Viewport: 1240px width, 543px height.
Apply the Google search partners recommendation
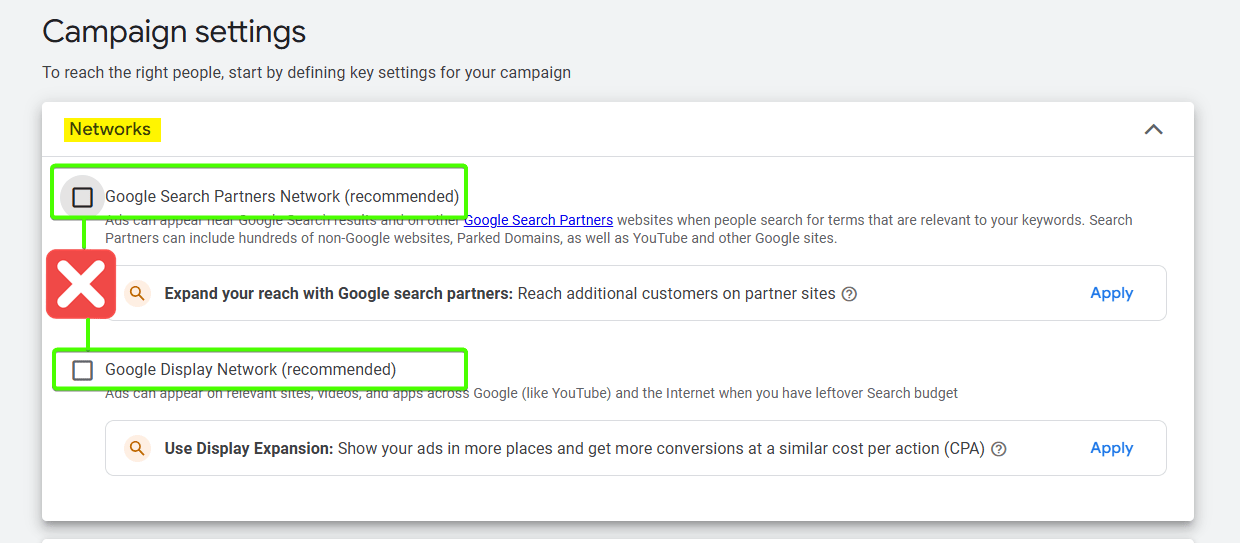coord(1111,293)
